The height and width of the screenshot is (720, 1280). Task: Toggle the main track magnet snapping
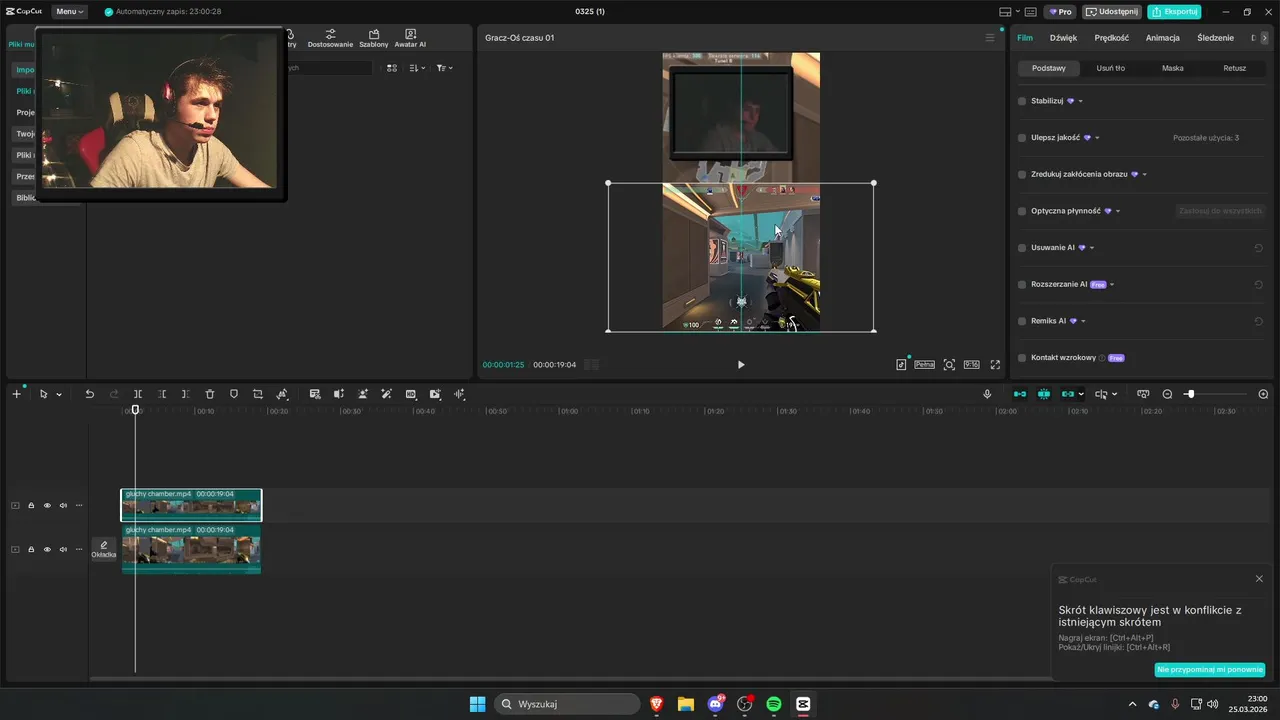click(1019, 394)
